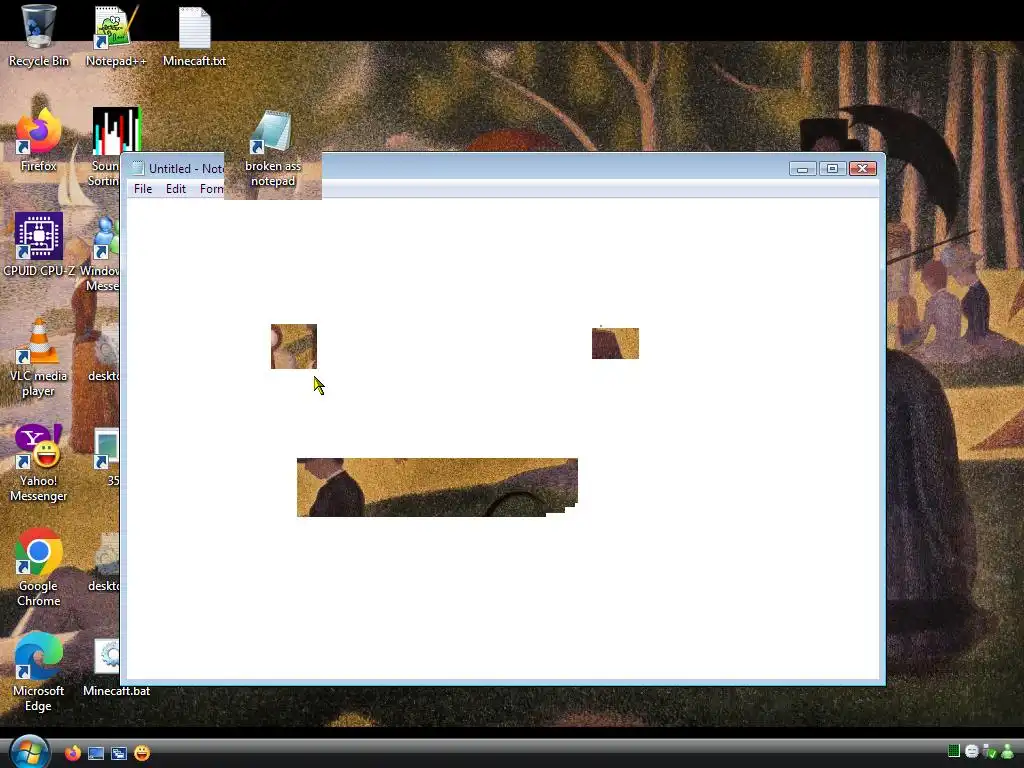Launch Firefox from the Quick Launch bar
1024x768 pixels.
pyautogui.click(x=72, y=753)
